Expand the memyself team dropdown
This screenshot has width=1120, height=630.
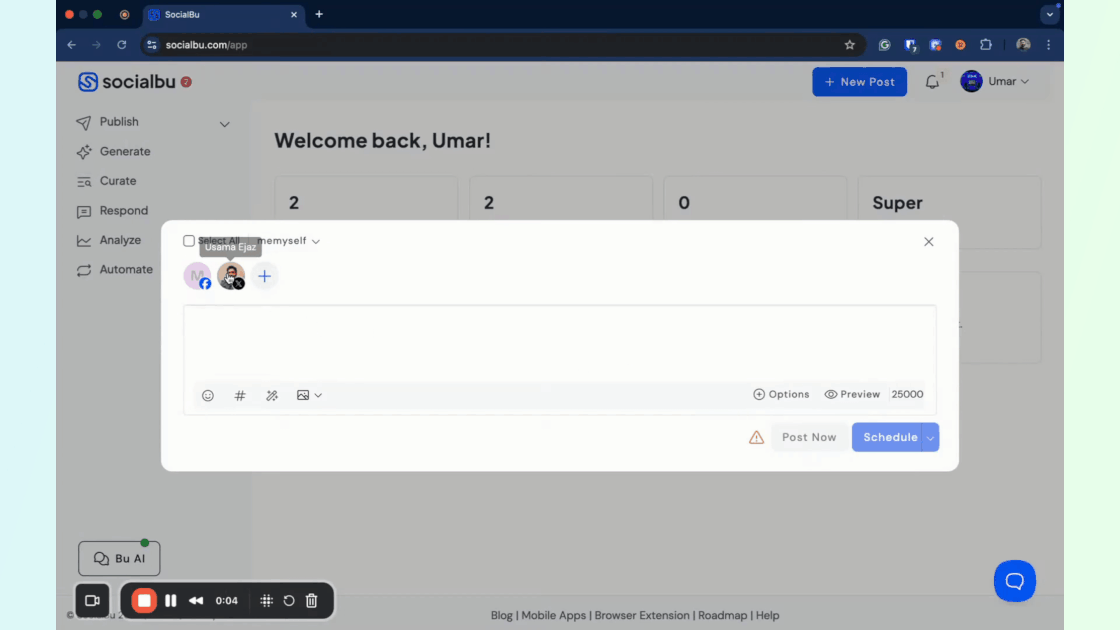[288, 241]
